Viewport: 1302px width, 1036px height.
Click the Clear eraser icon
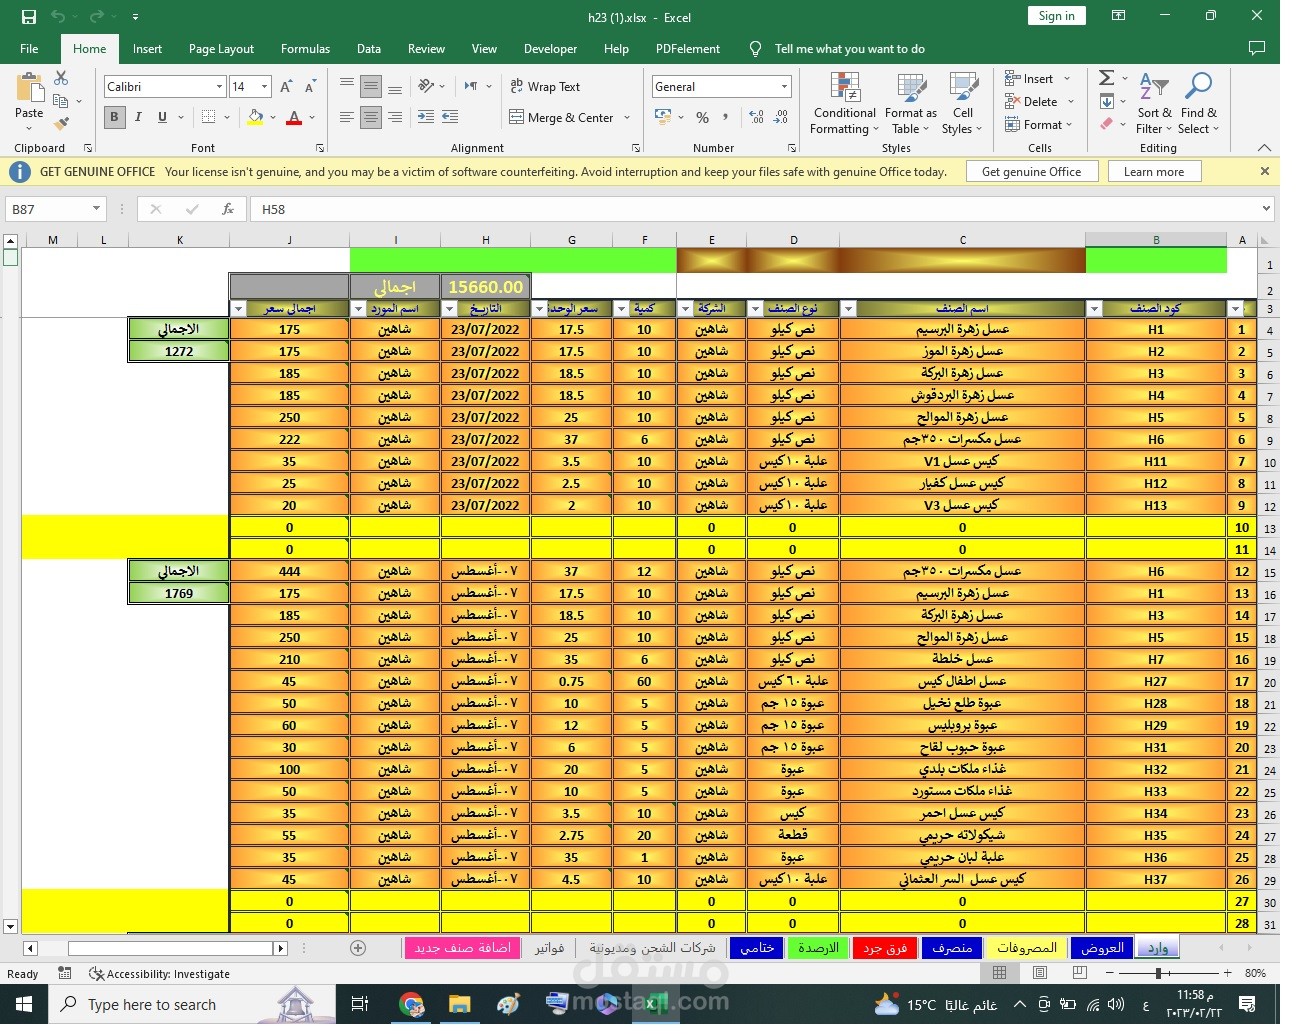click(1106, 124)
